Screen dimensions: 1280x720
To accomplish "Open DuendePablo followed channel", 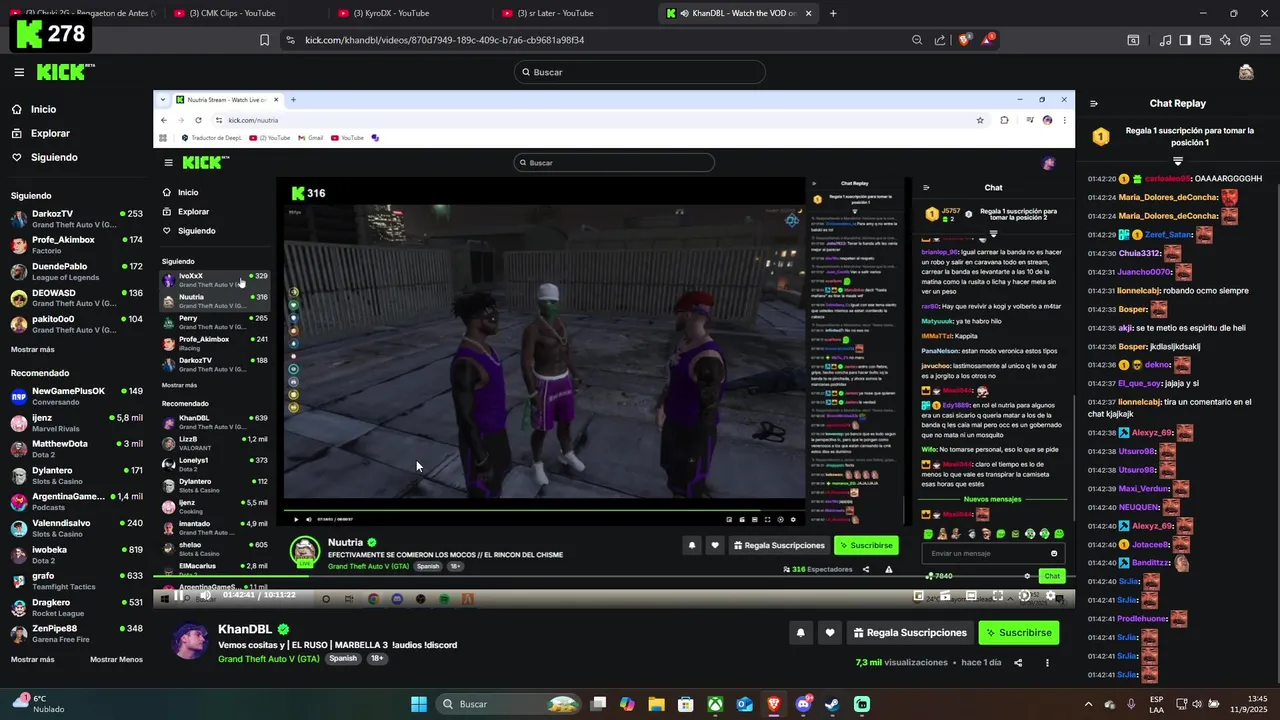I will [x=77, y=271].
